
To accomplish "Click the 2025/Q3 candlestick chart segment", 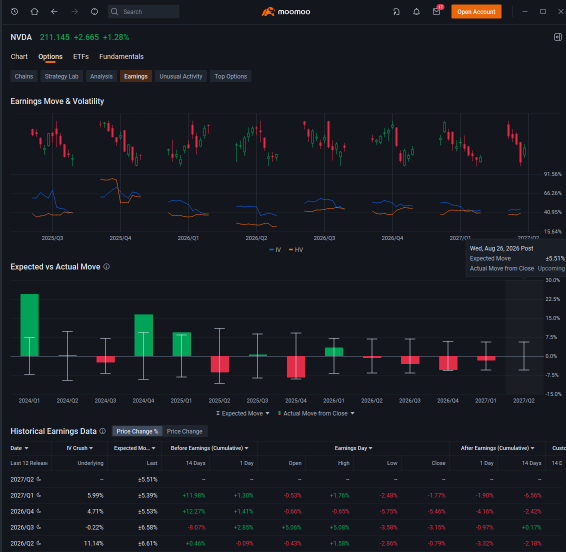I will click(x=52, y=144).
